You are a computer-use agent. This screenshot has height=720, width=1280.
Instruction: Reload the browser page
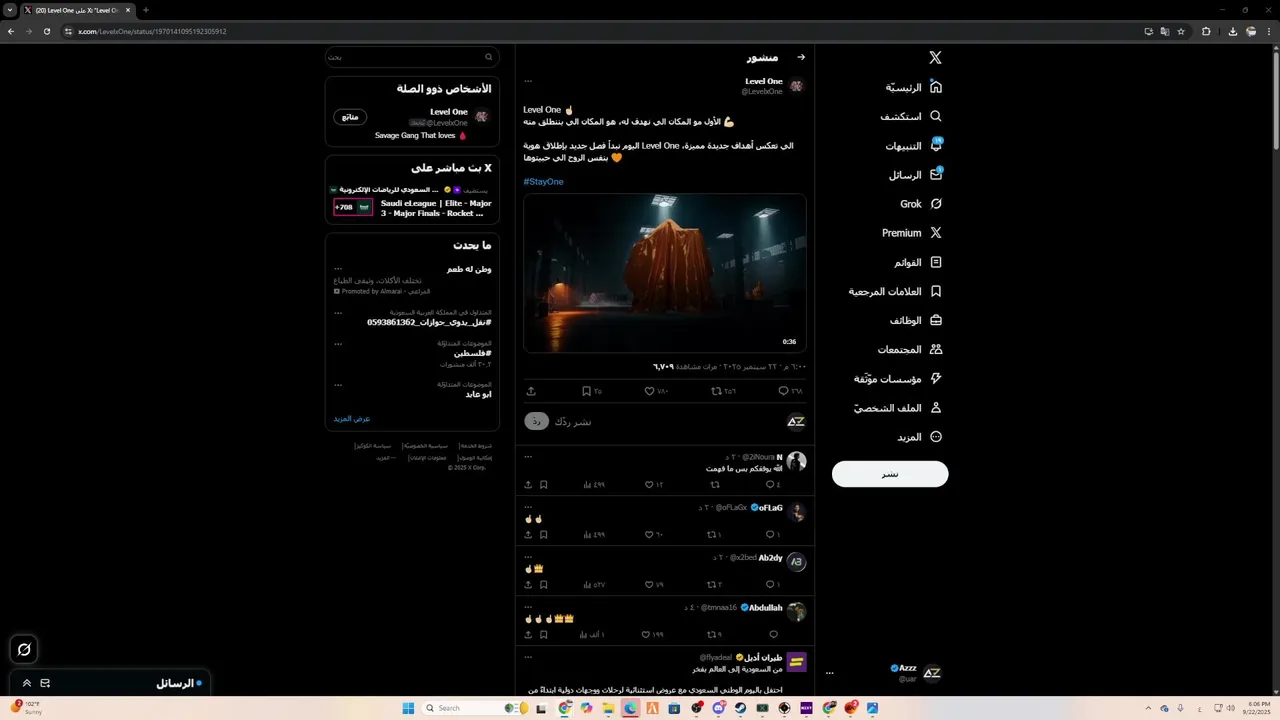(46, 31)
